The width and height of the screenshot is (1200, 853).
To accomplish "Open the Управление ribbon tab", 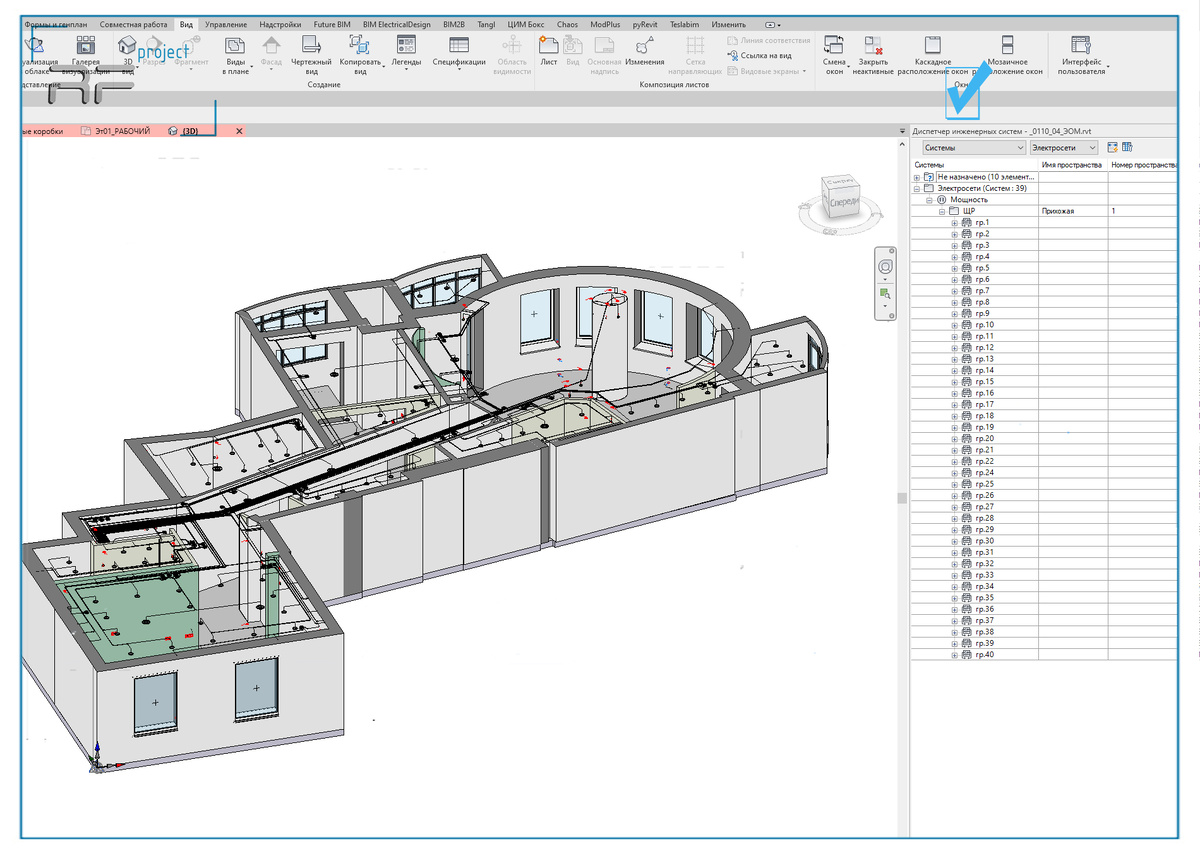I will (x=226, y=23).
